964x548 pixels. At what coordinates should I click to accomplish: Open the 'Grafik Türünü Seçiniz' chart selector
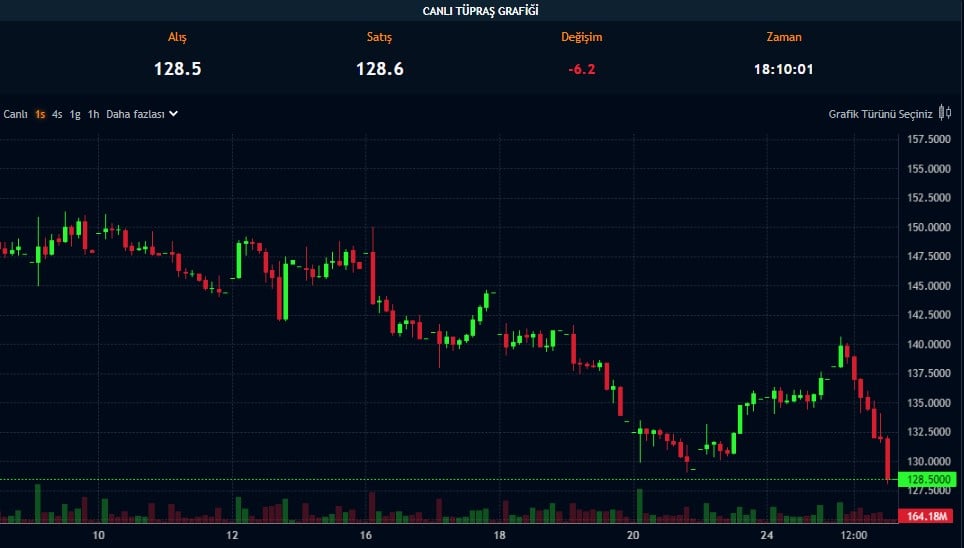880,114
